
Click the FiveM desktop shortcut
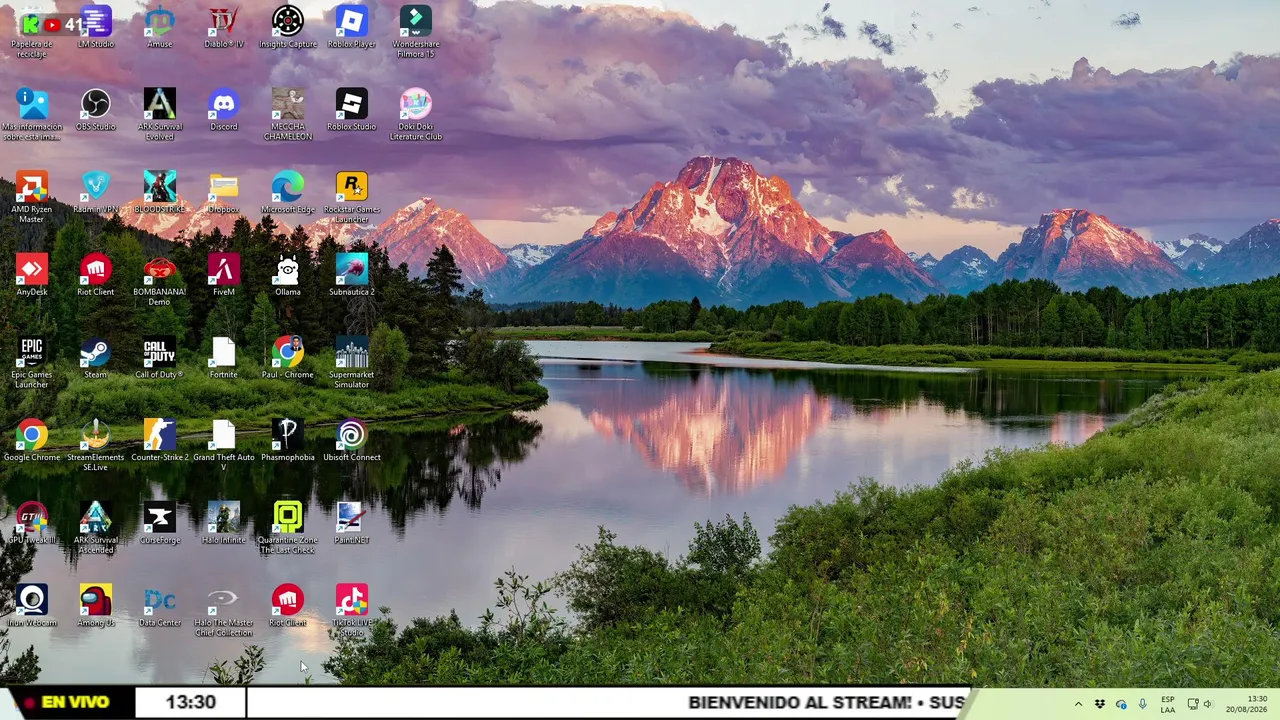[x=224, y=275]
